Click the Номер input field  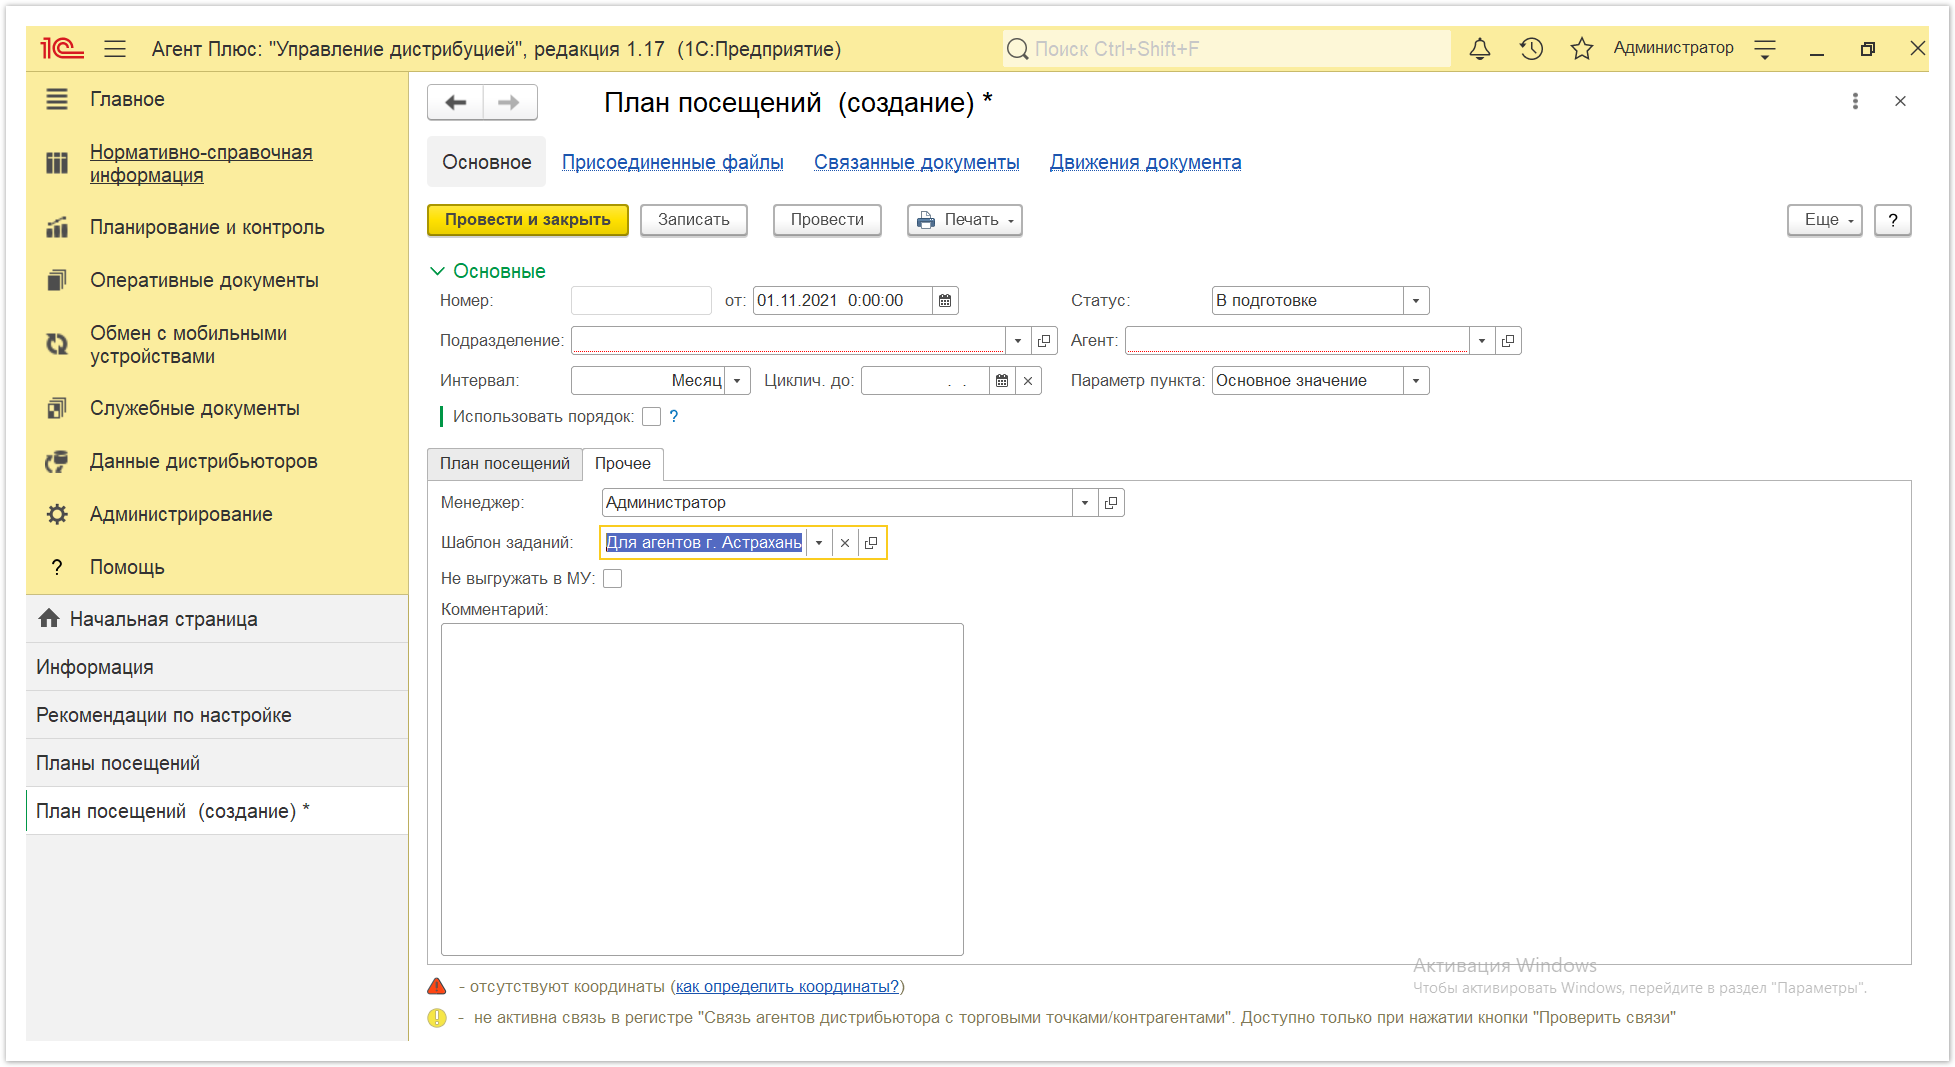(x=641, y=300)
